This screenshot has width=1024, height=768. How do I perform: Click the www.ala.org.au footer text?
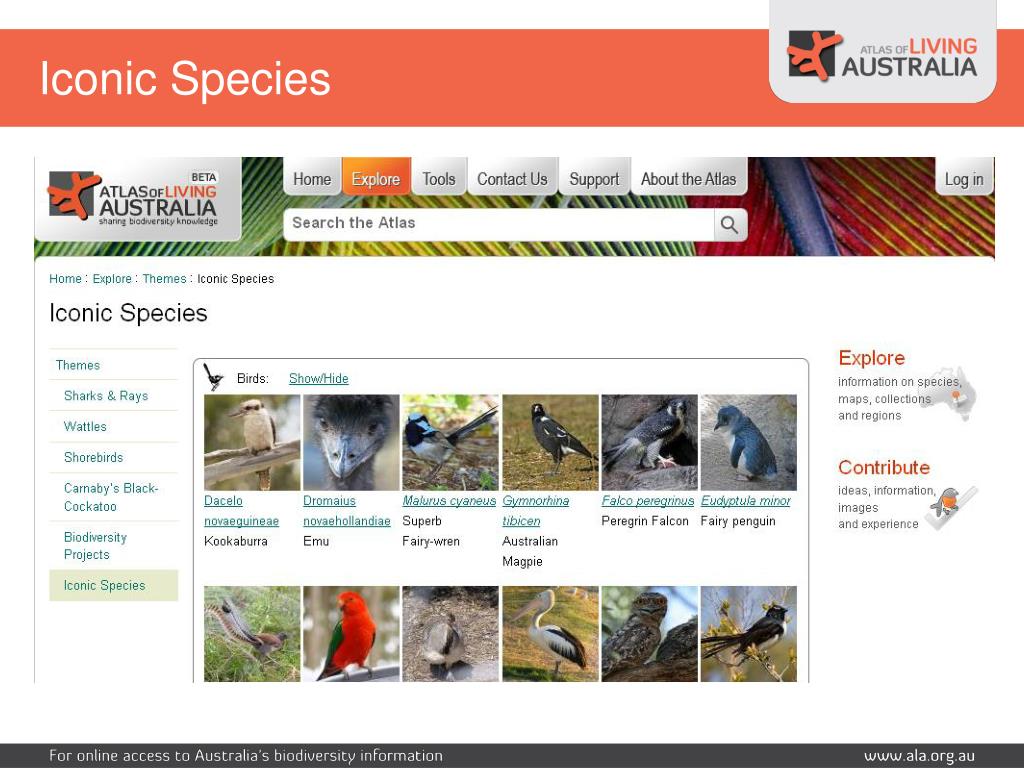tap(920, 756)
